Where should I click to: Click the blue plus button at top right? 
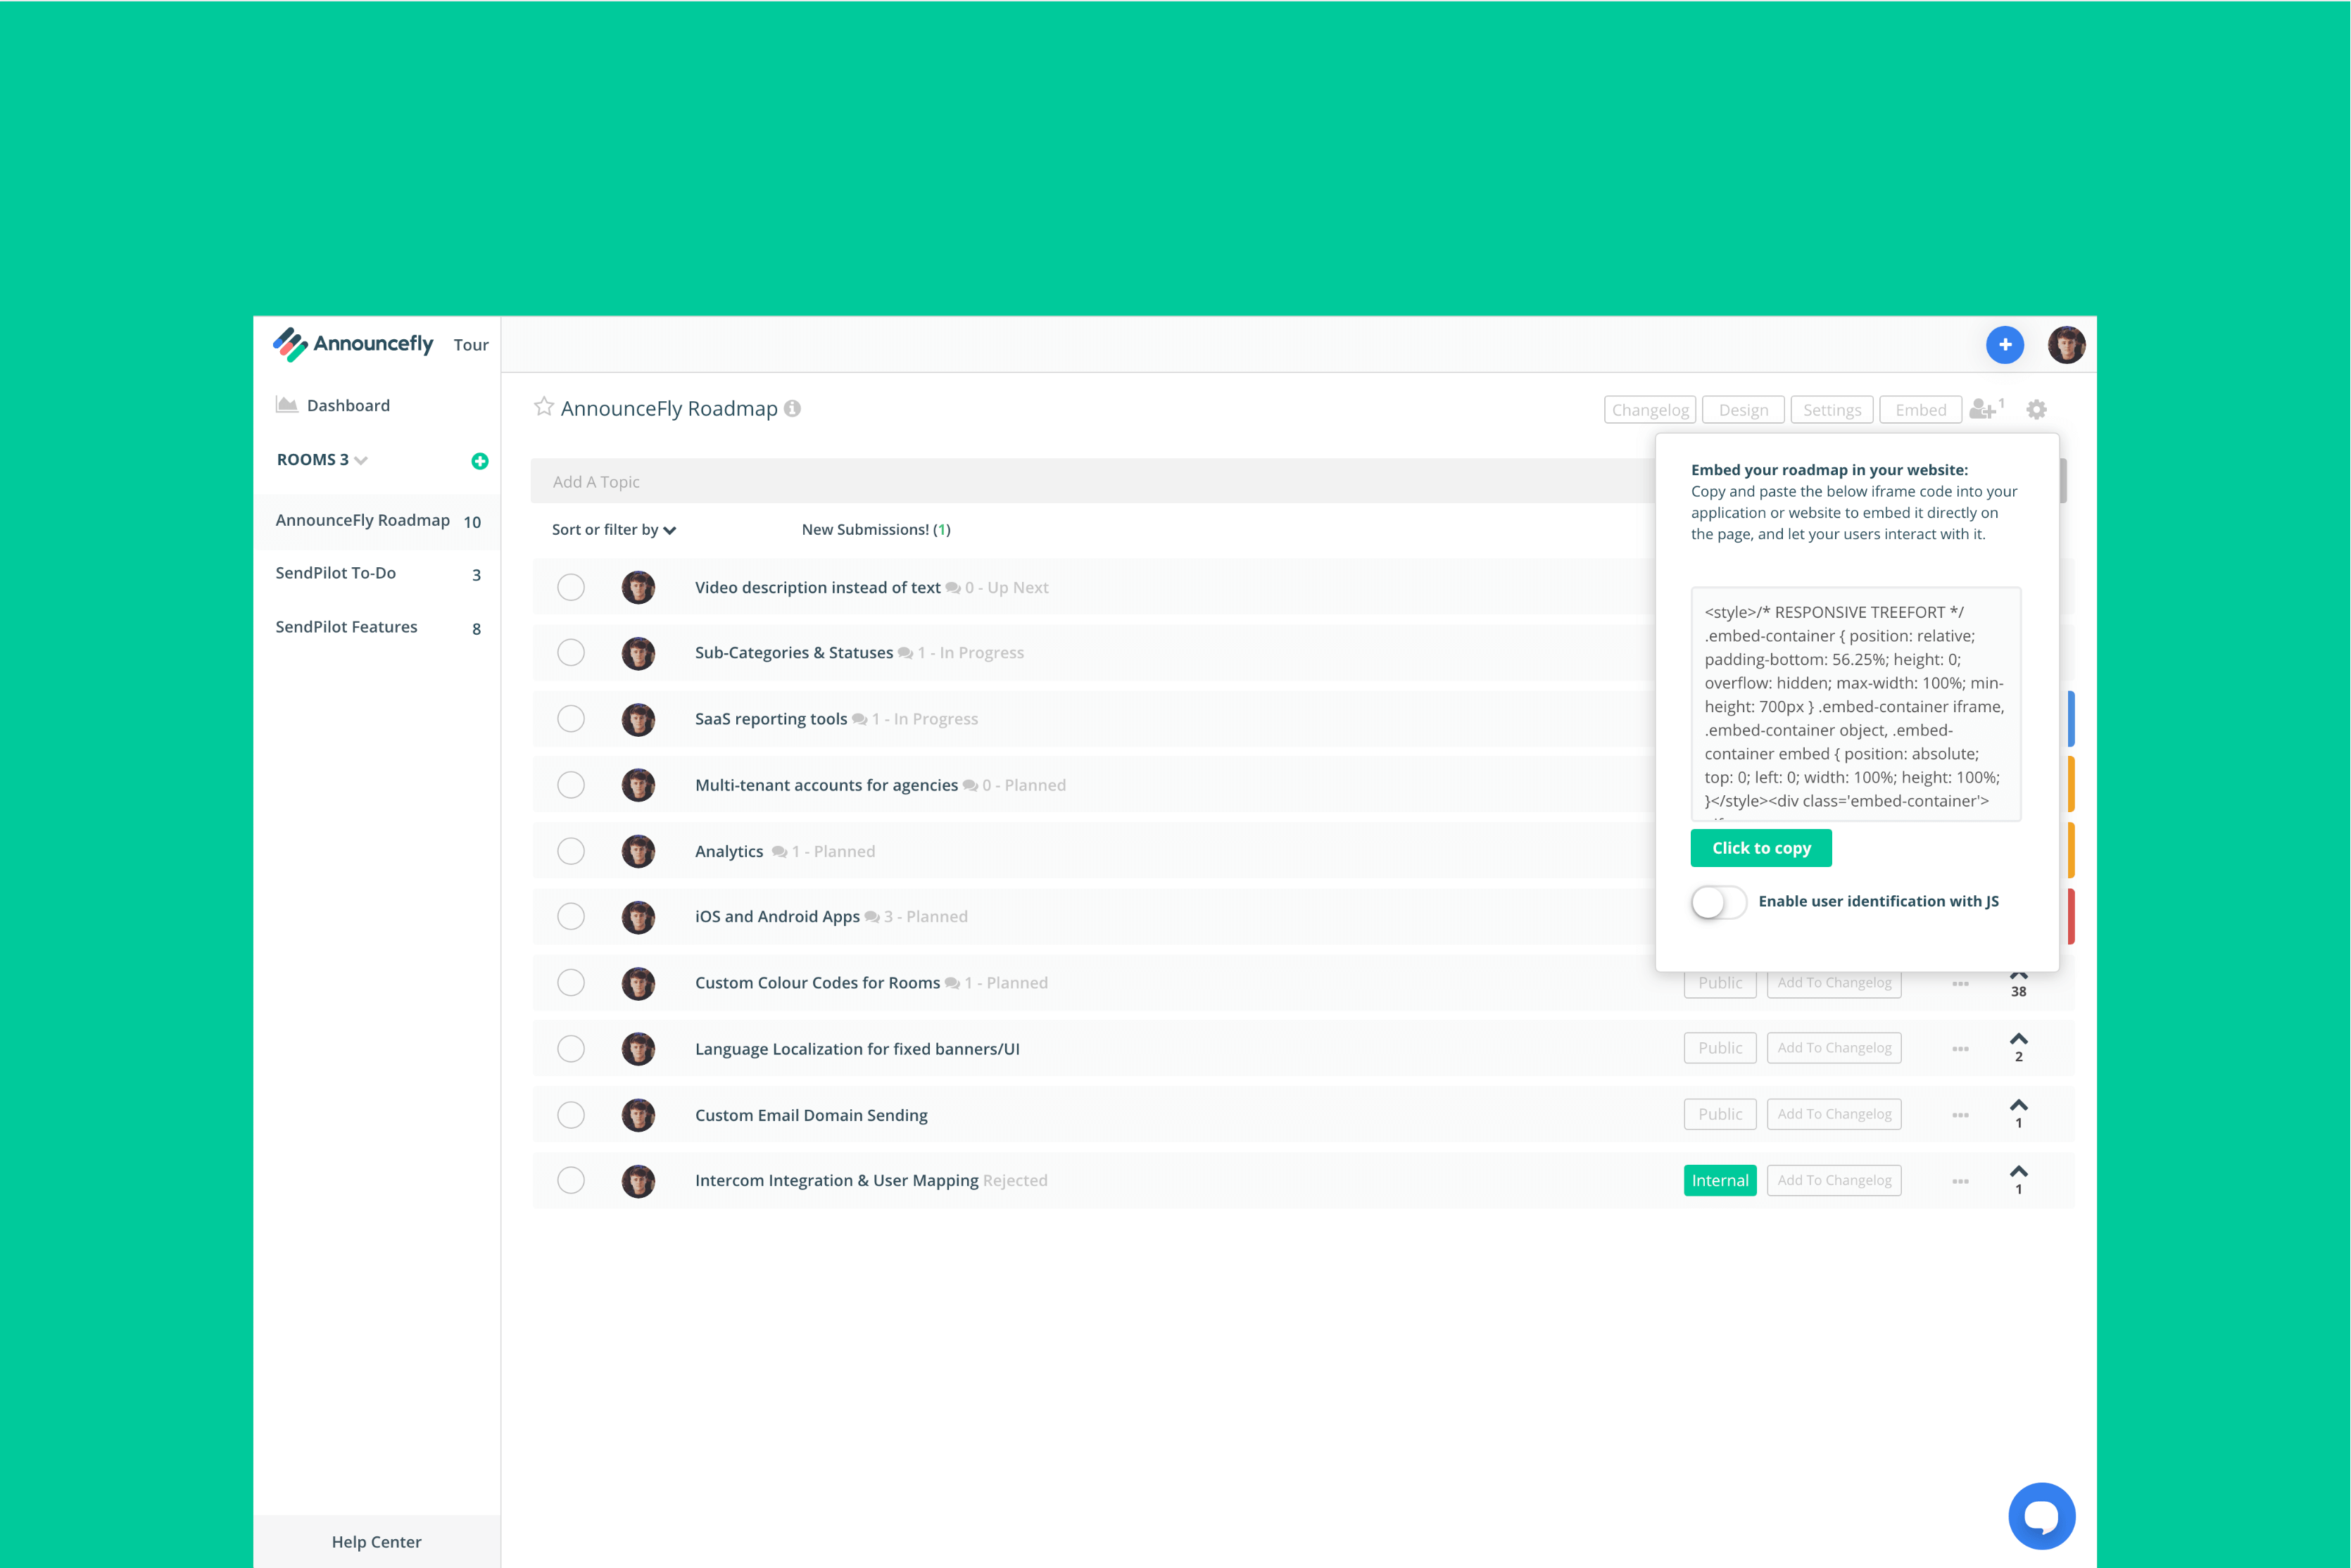[x=2005, y=344]
